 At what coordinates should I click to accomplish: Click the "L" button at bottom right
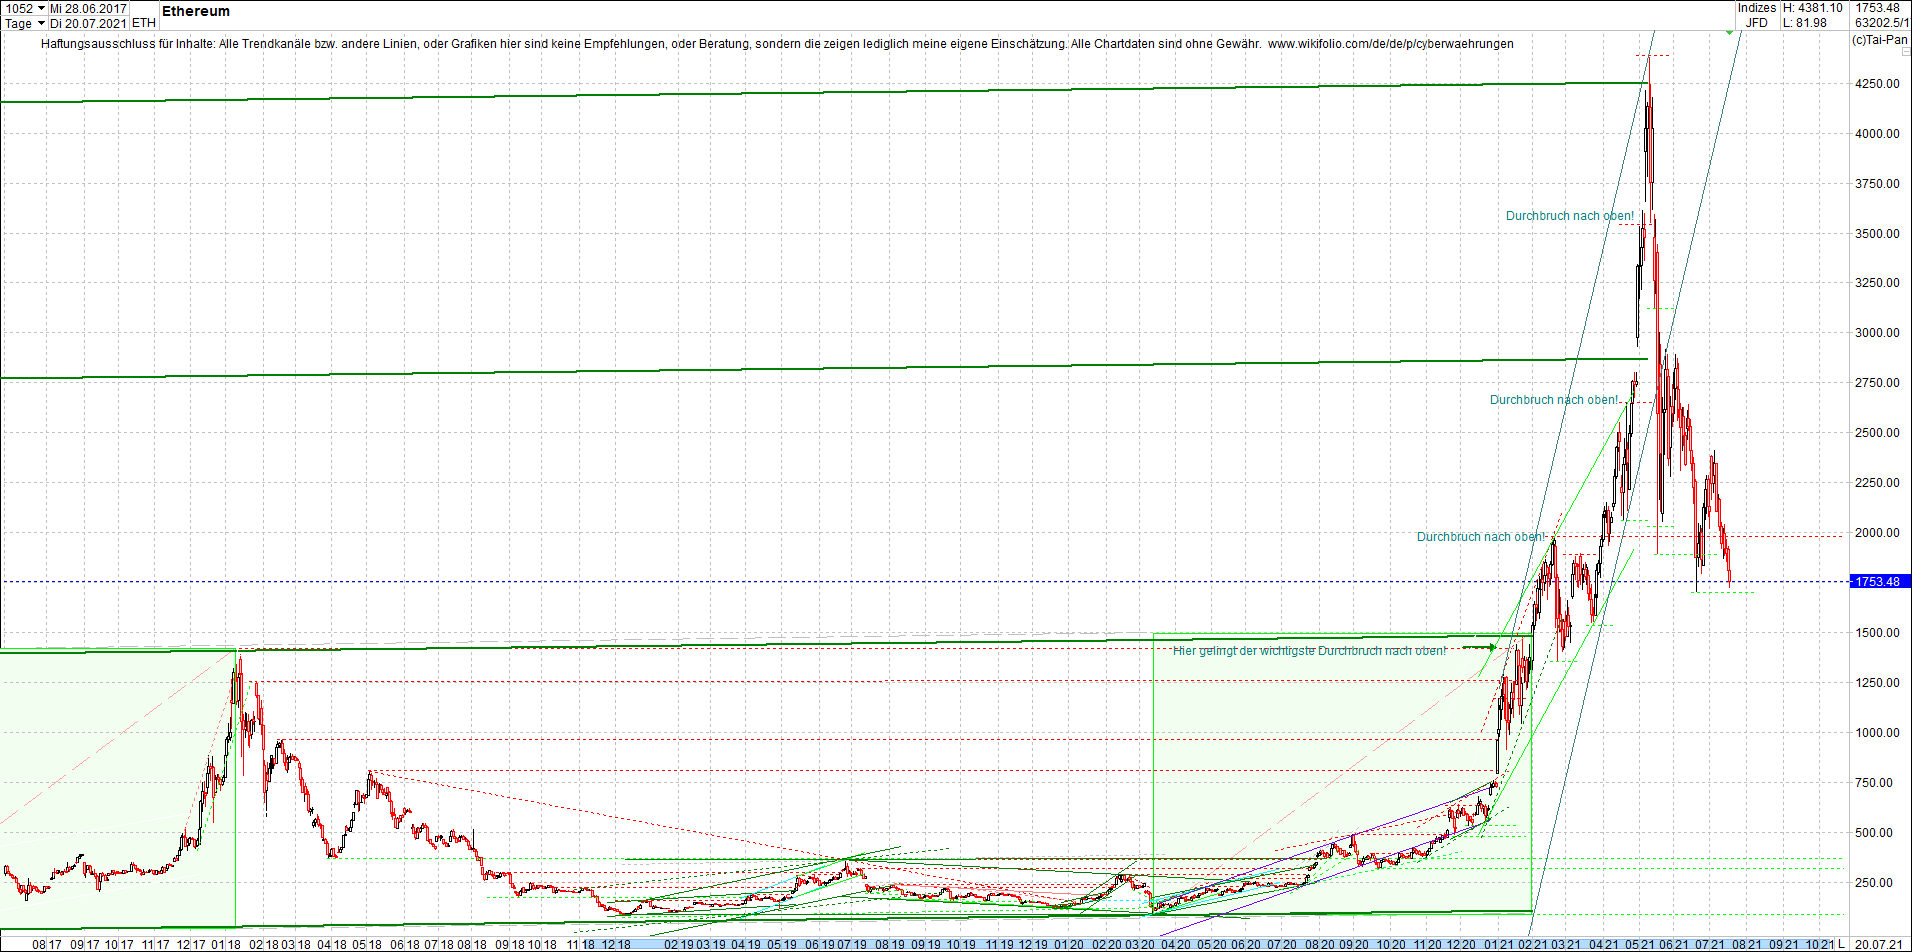pyautogui.click(x=1841, y=942)
